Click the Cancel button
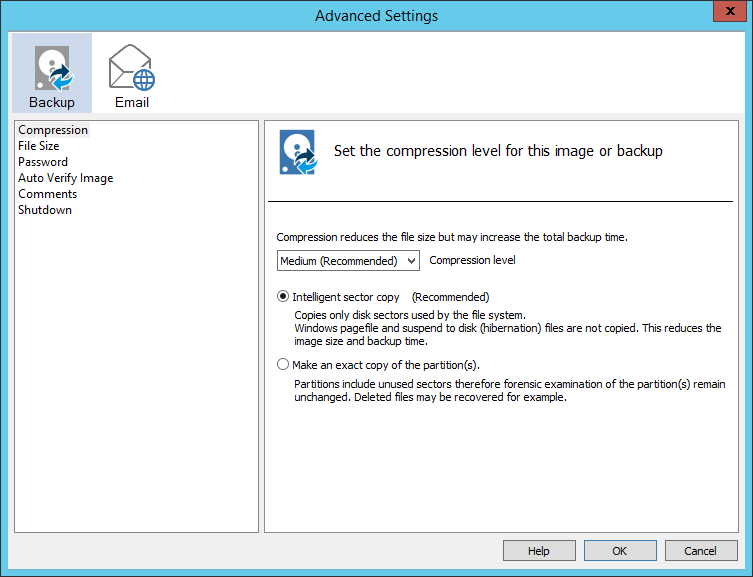The image size is (753, 577). [x=700, y=551]
